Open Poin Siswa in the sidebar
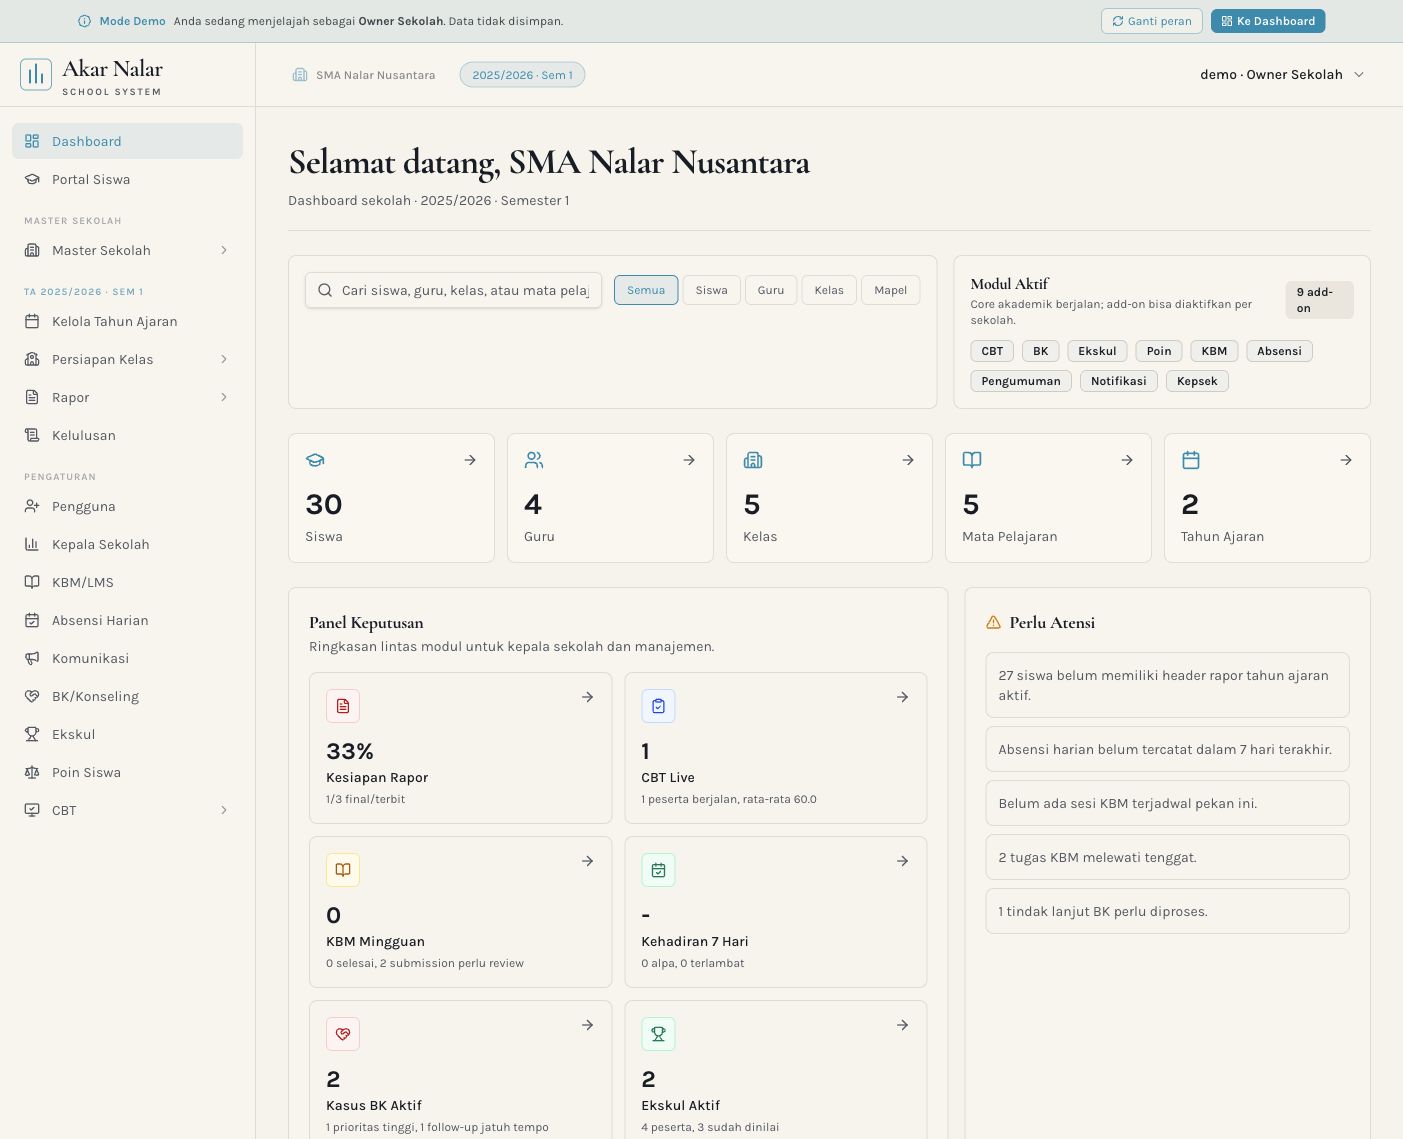This screenshot has width=1403, height=1139. point(127,772)
